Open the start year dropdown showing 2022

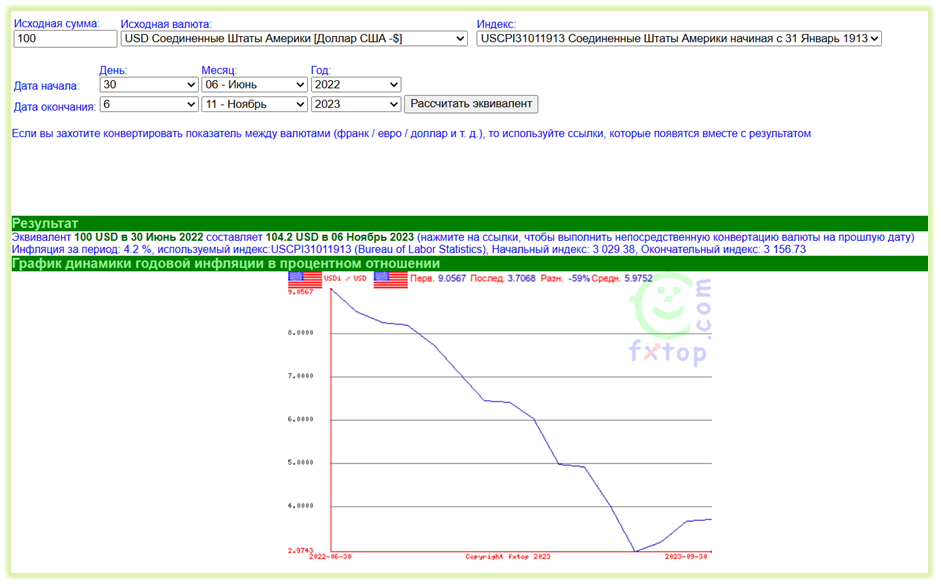[356, 85]
